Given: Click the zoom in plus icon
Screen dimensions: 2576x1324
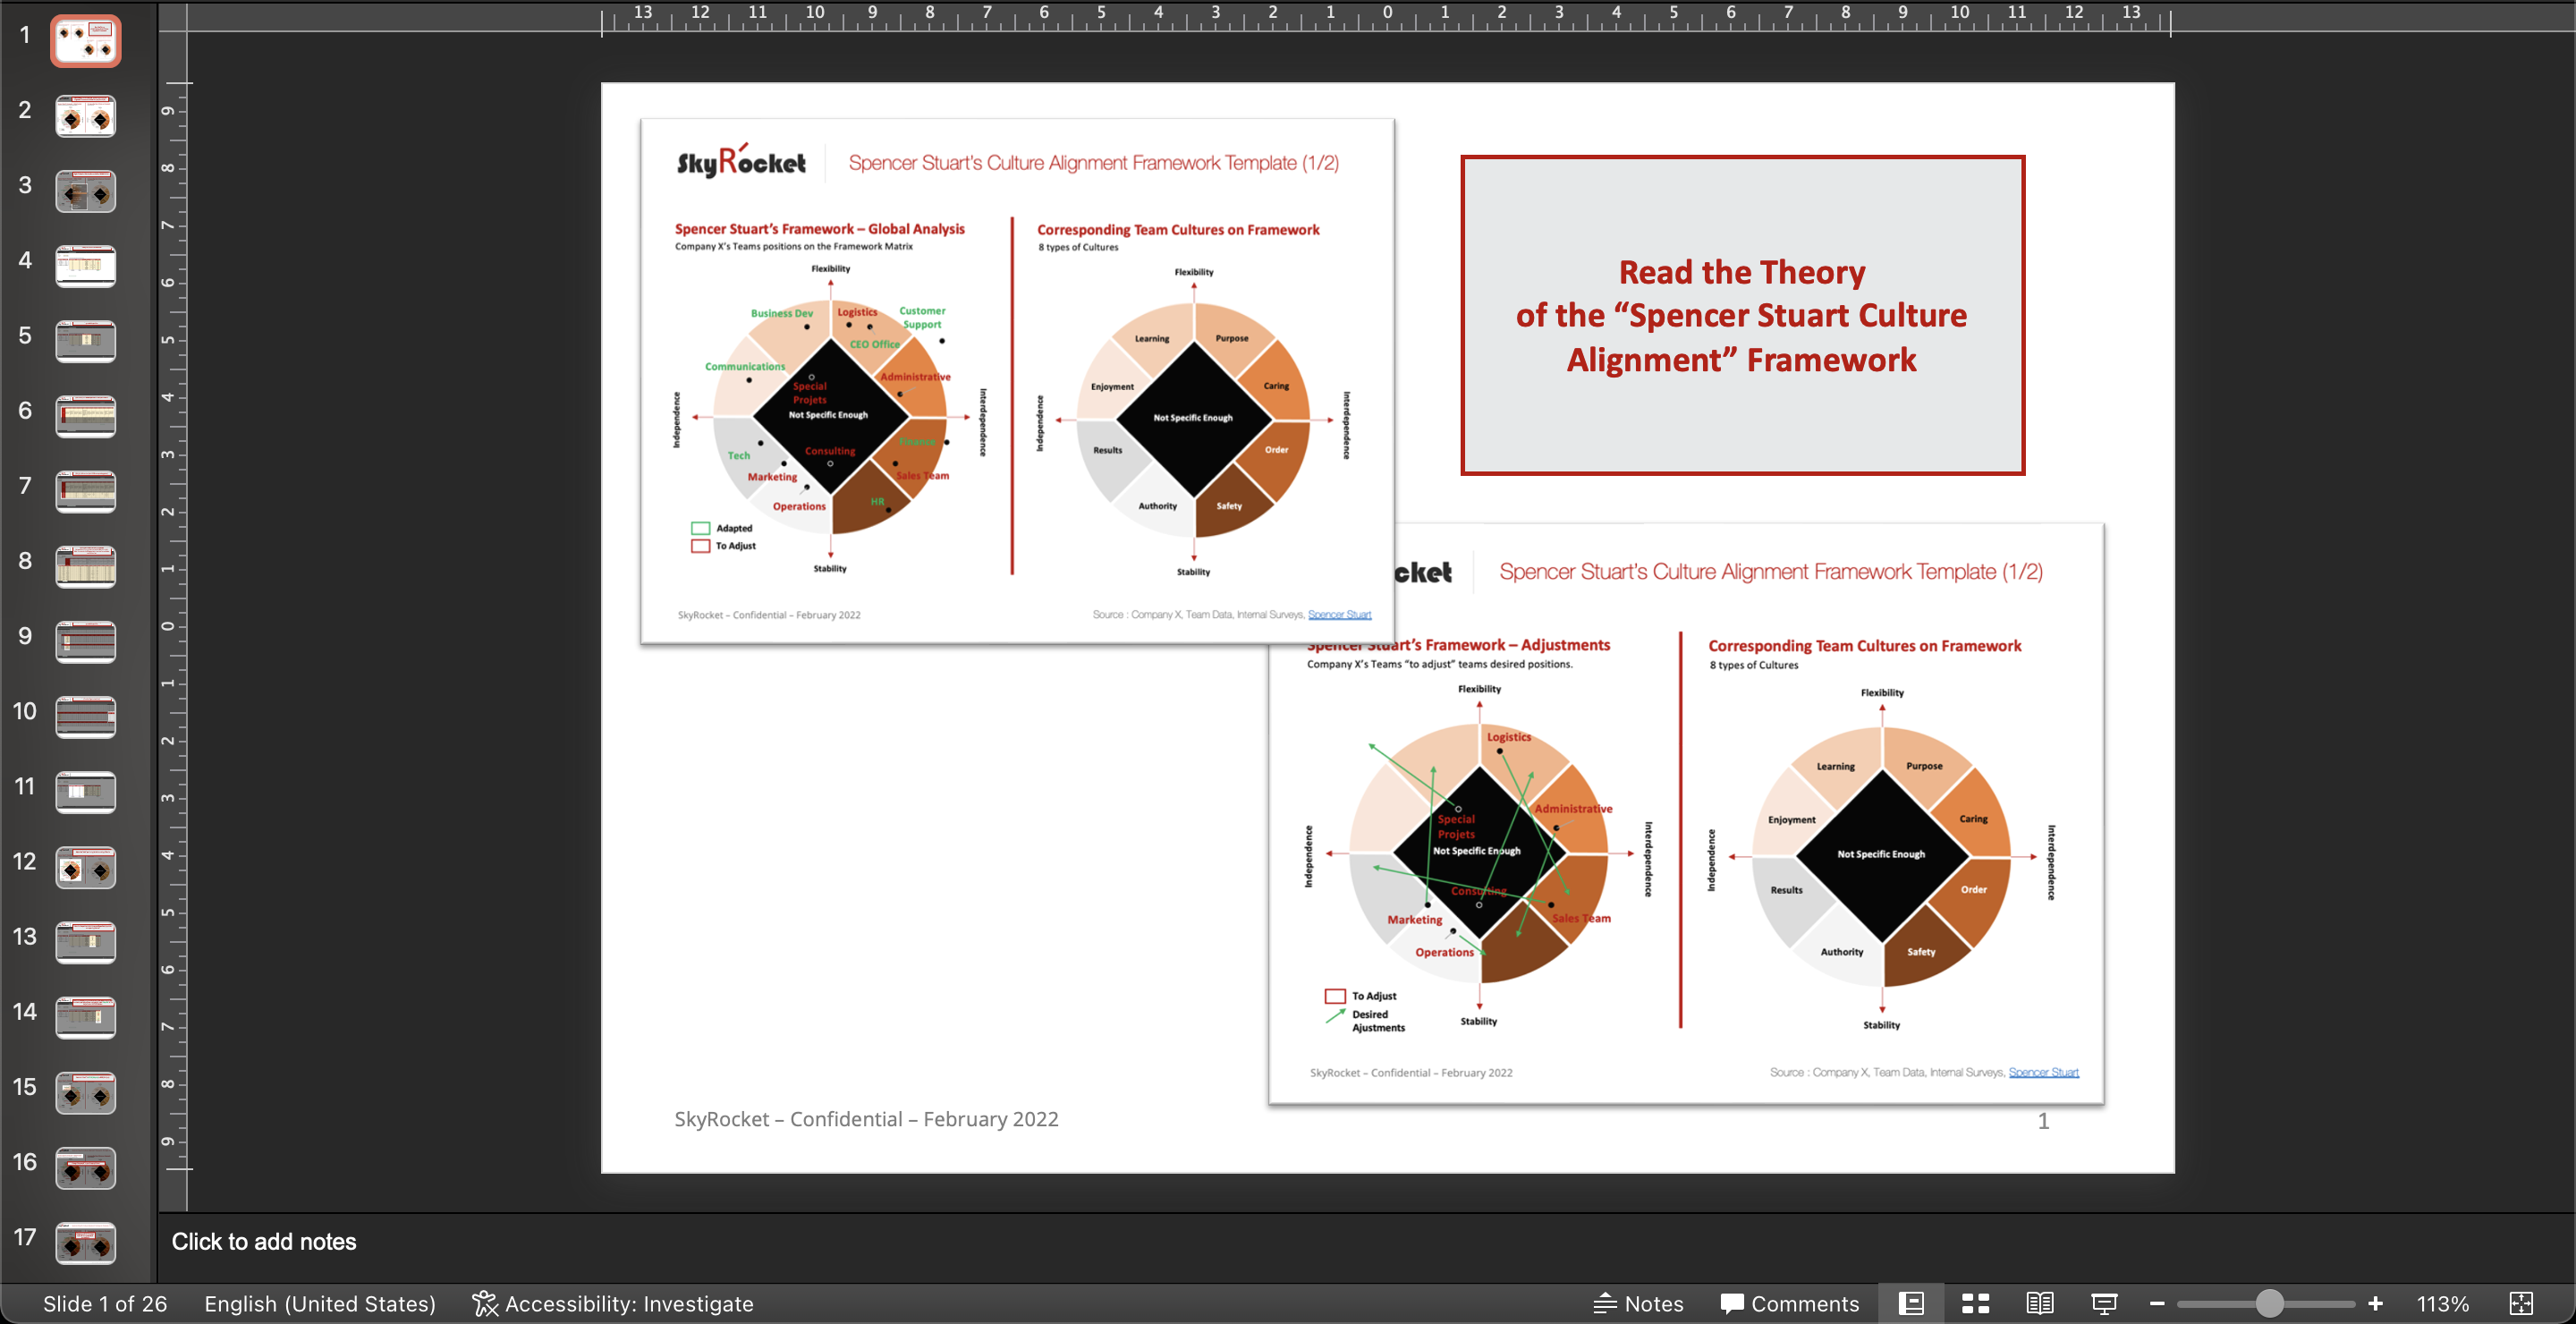Looking at the screenshot, I should point(2376,1303).
